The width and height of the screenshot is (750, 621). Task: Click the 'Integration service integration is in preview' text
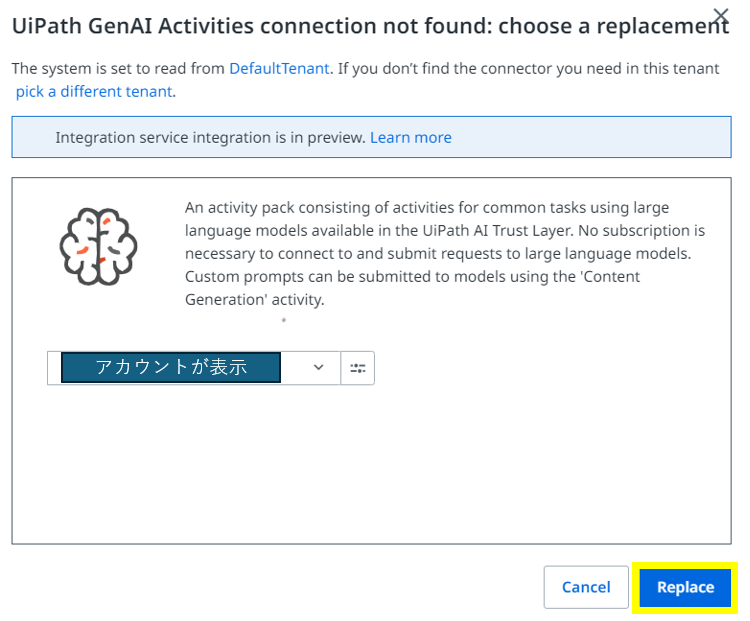(x=211, y=138)
